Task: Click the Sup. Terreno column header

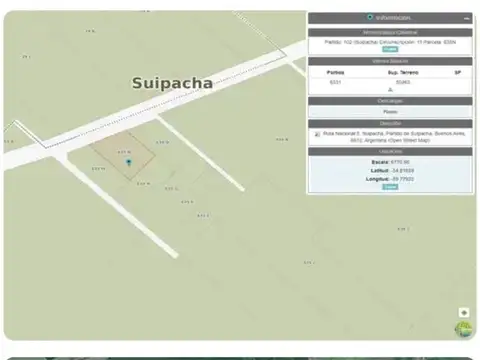Action: (403, 72)
